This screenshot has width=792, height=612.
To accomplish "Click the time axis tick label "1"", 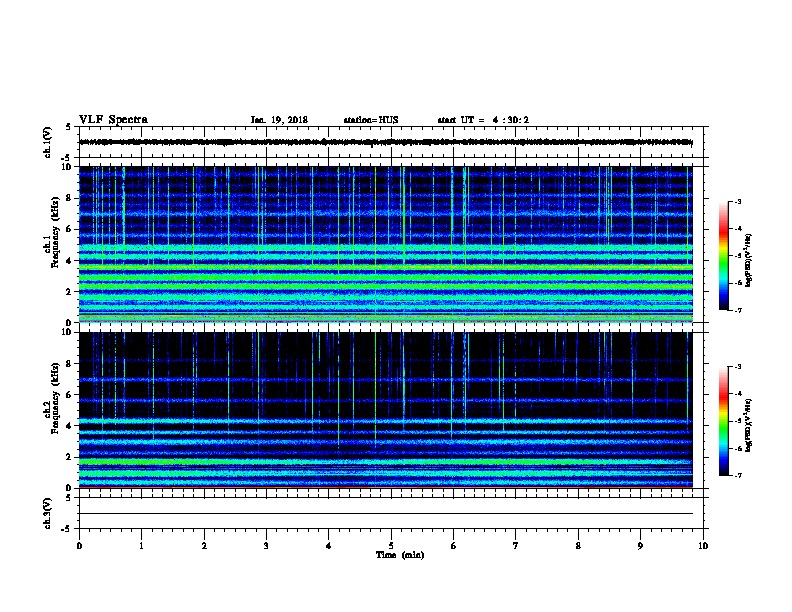I will coord(141,546).
